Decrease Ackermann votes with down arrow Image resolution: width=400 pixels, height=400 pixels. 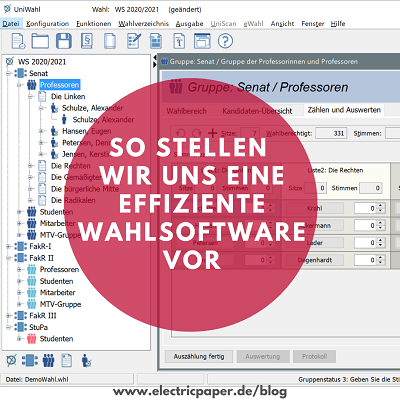pyautogui.click(x=381, y=228)
